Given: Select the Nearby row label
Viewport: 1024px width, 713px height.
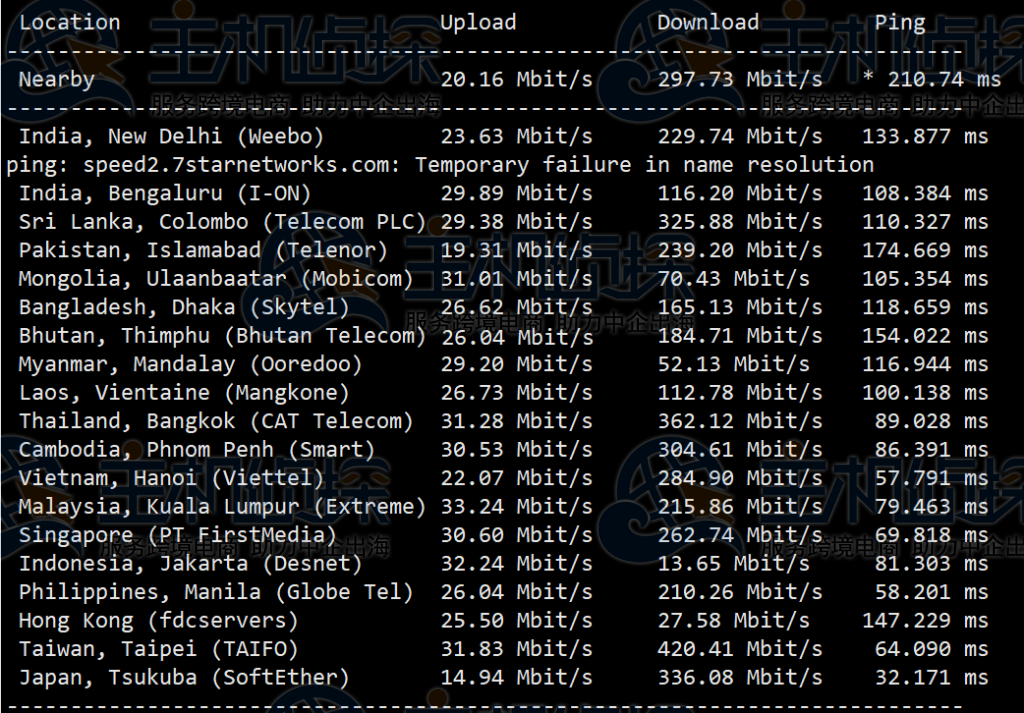Looking at the screenshot, I should [x=57, y=80].
